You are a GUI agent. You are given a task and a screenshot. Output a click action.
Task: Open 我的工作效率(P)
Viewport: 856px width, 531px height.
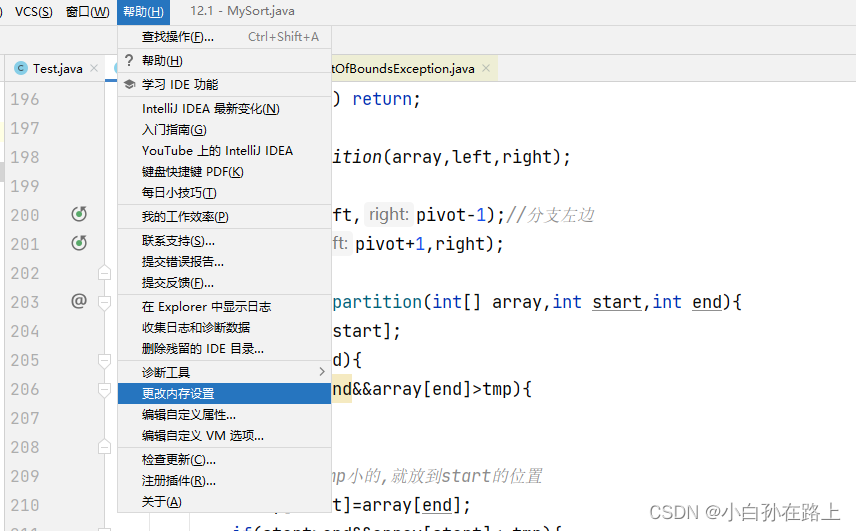click(224, 217)
